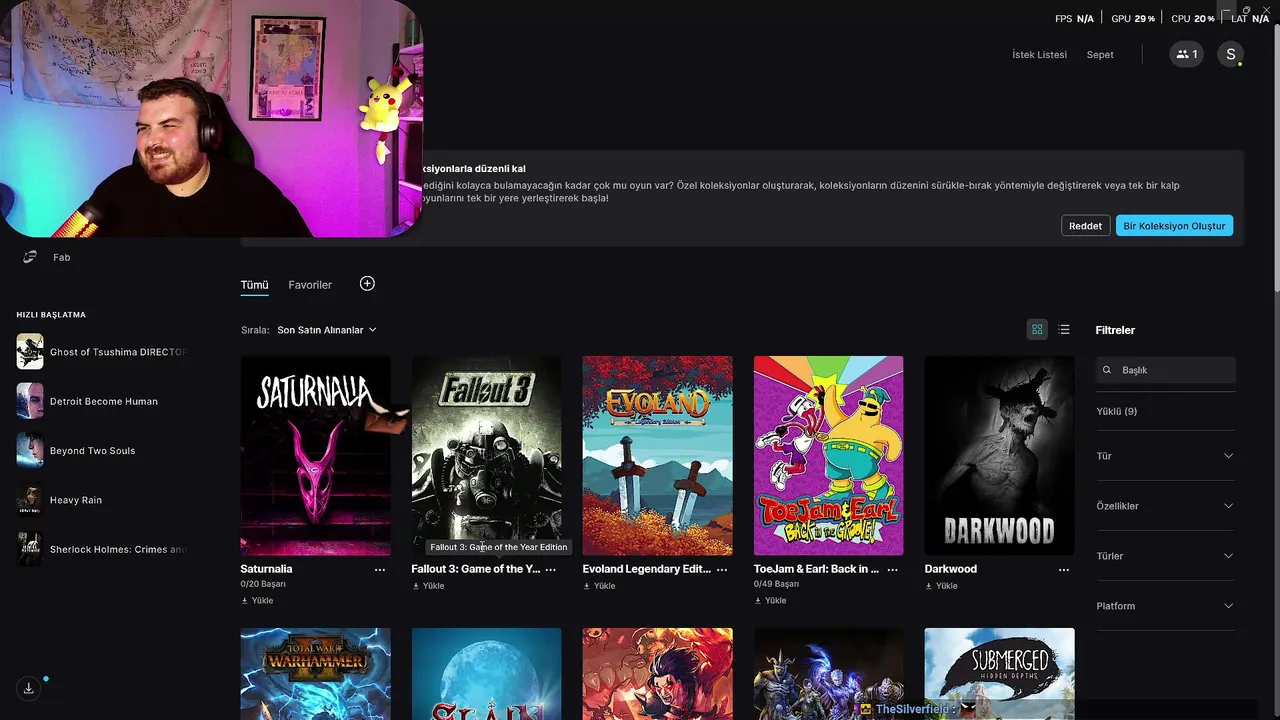Screen dimensions: 1280x720
Task: Click 0/20 Başarı under Saturnalia
Action: point(263,584)
